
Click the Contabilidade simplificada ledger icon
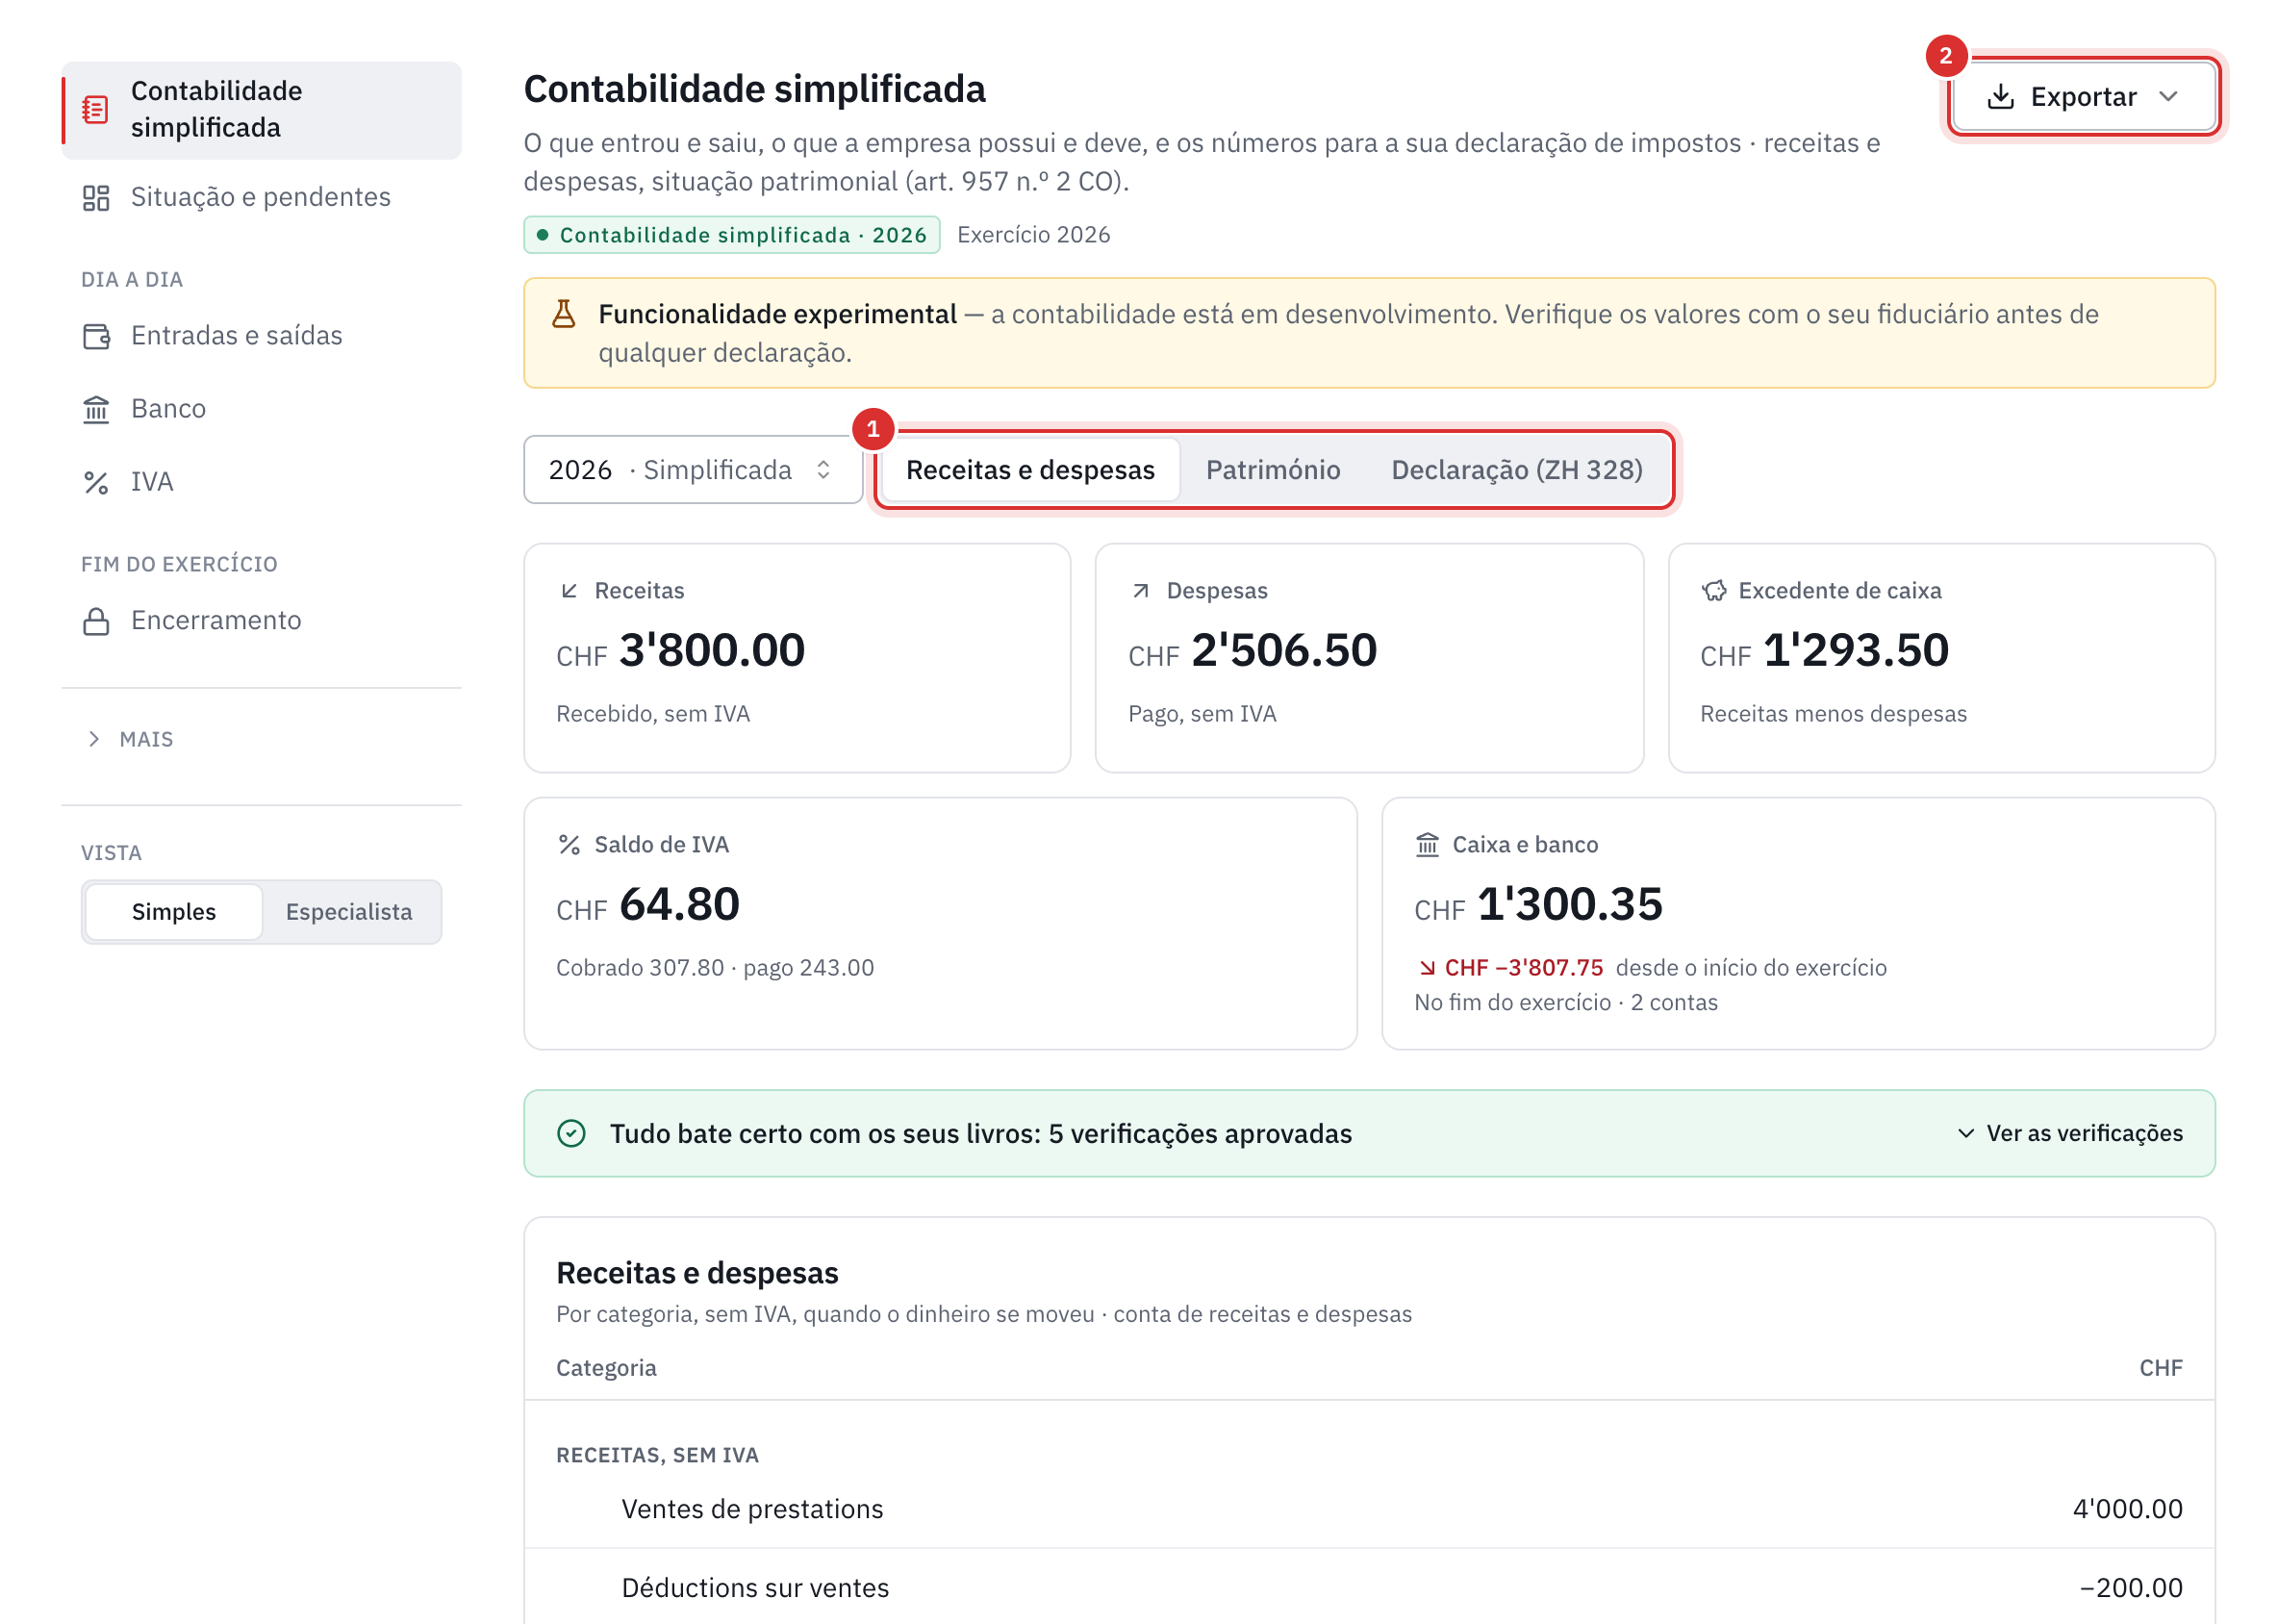[x=95, y=109]
